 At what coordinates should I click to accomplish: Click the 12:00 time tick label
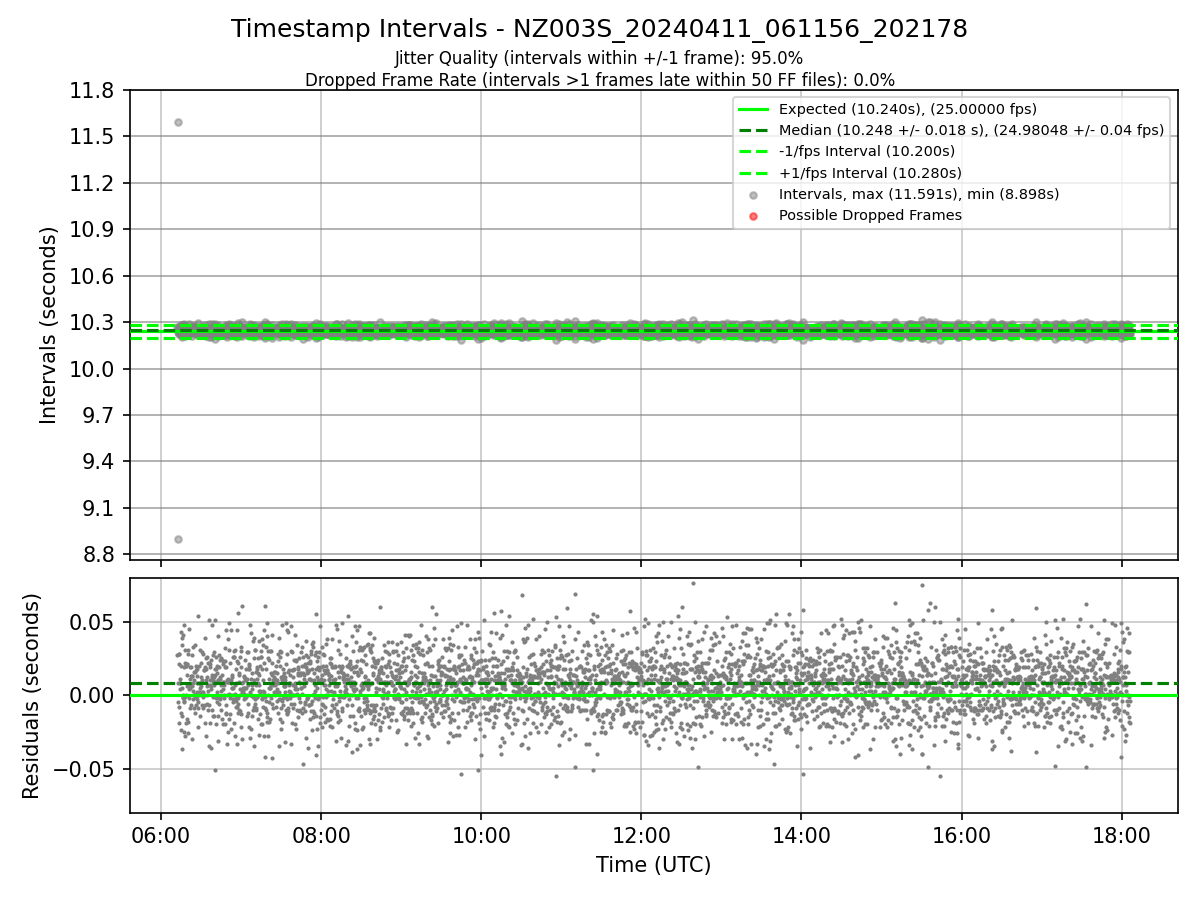coord(641,834)
